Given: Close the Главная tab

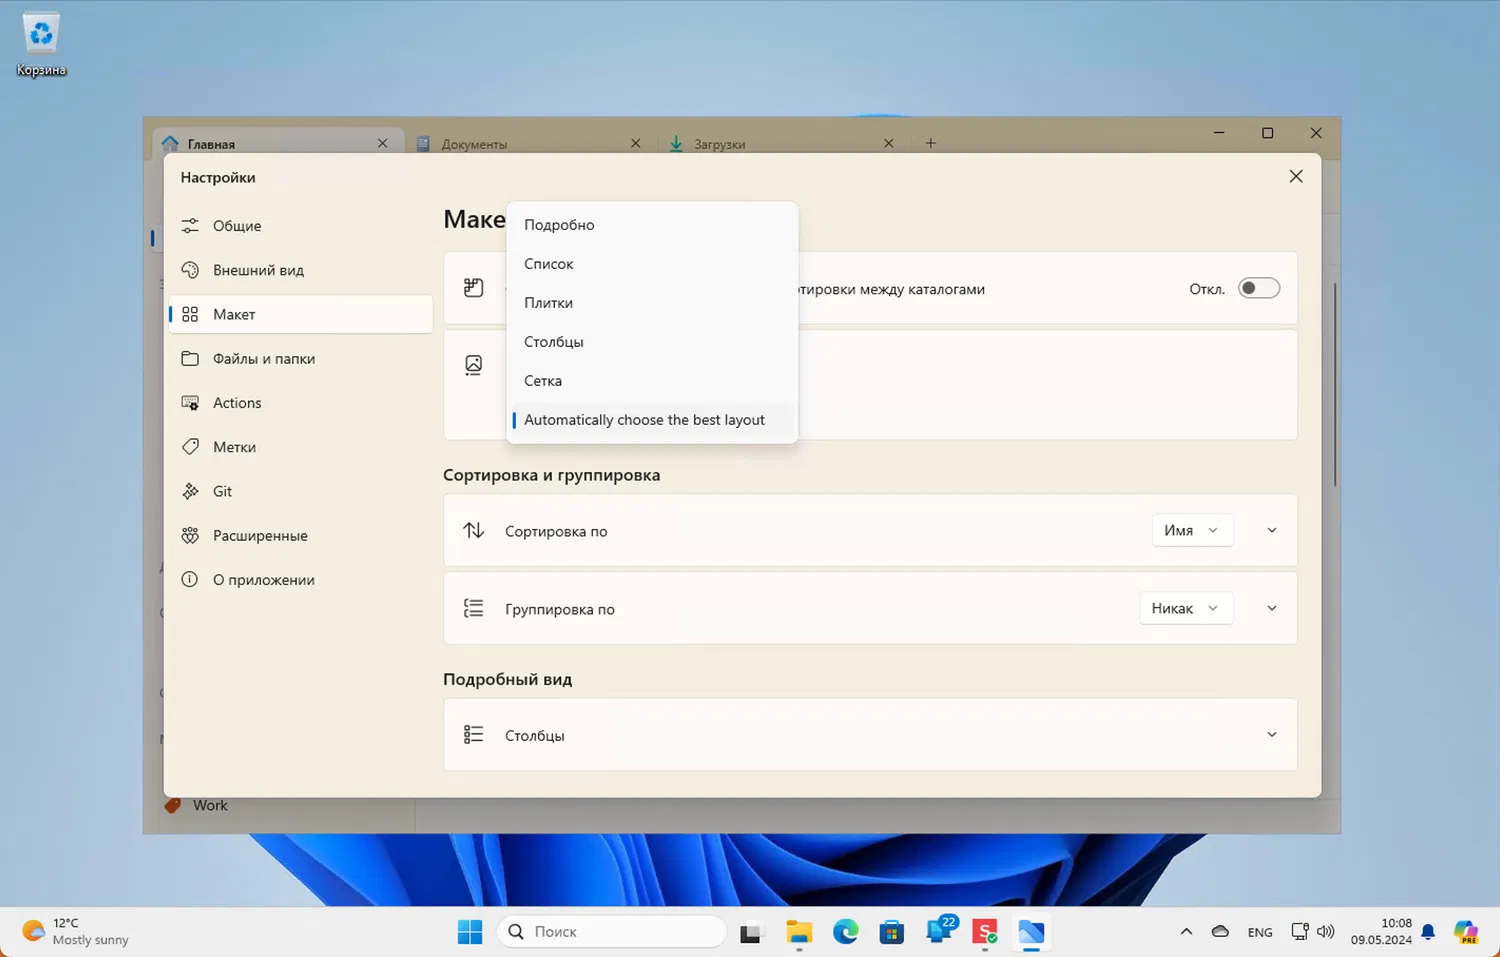Looking at the screenshot, I should [x=382, y=143].
